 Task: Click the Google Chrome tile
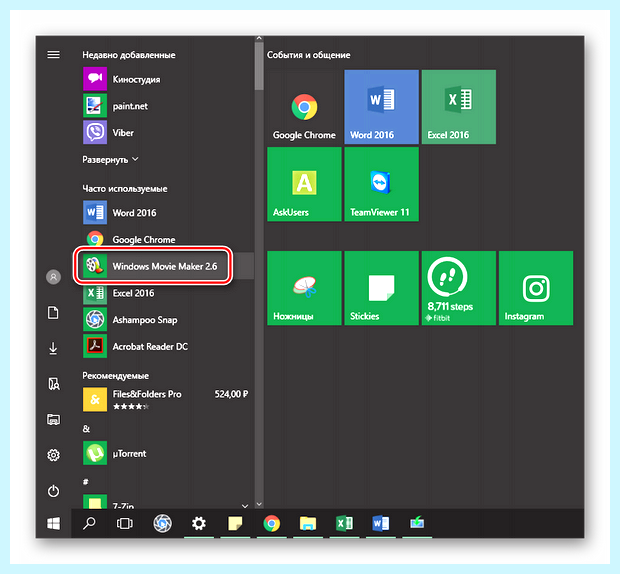click(304, 107)
